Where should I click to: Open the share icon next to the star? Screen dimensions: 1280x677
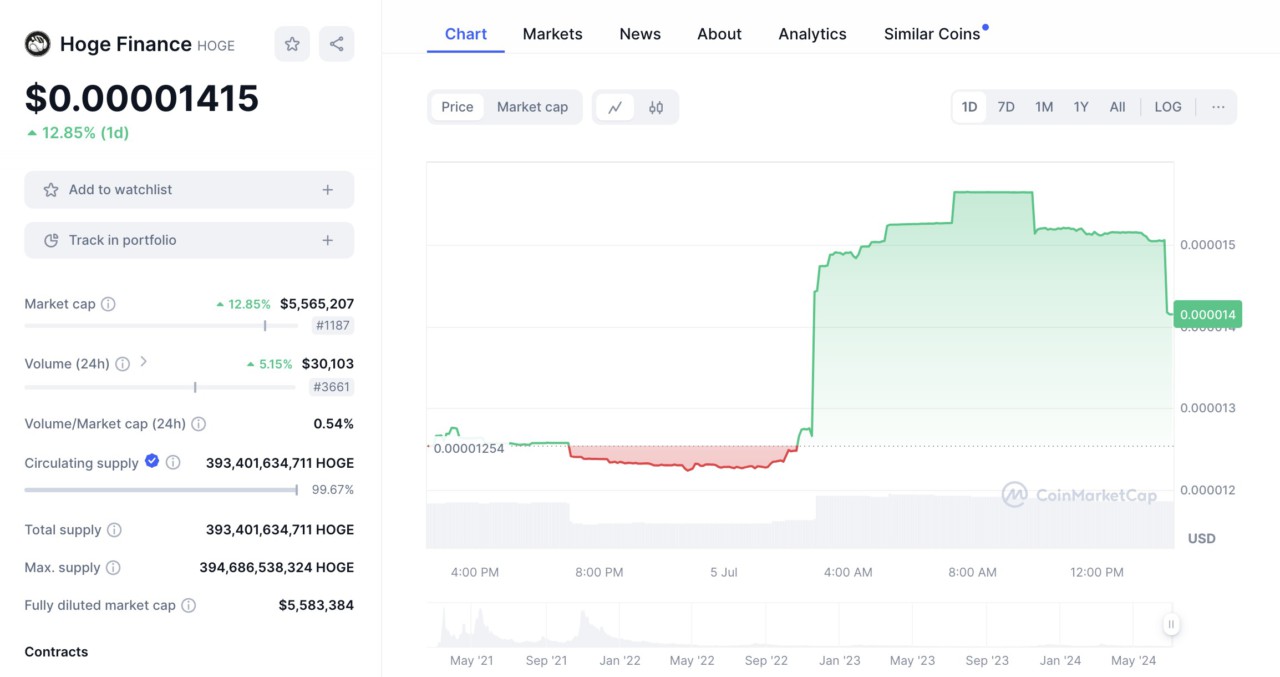[336, 43]
